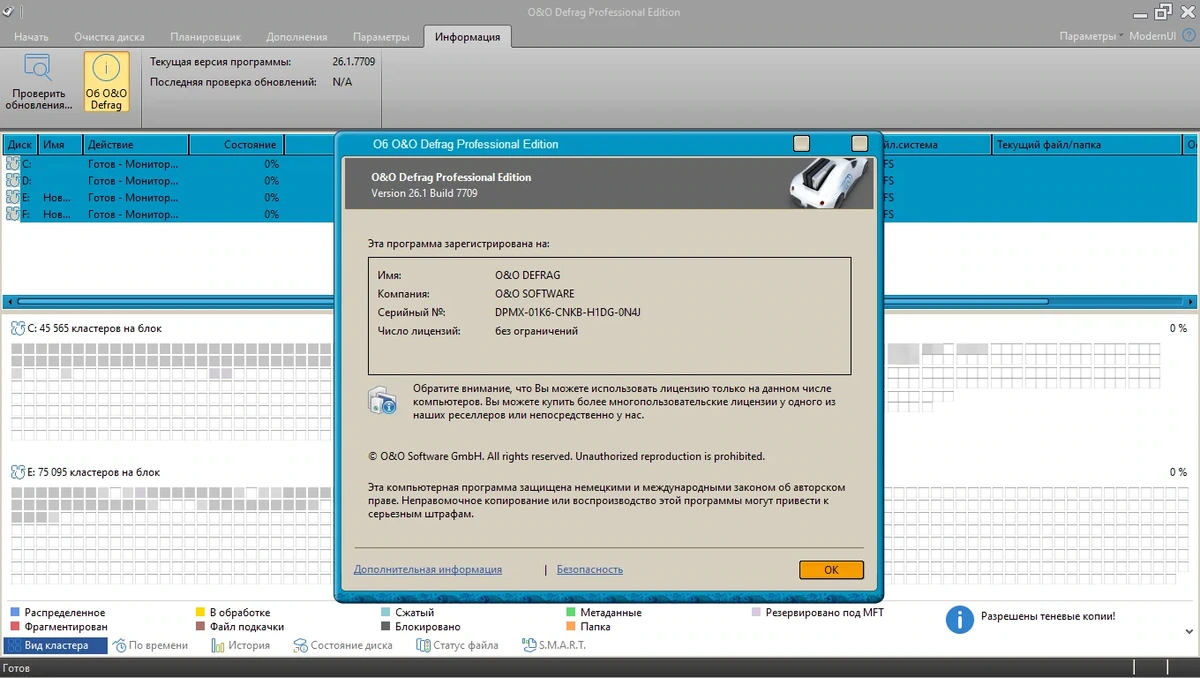
Task: Open the Безопасность link
Action: 590,570
